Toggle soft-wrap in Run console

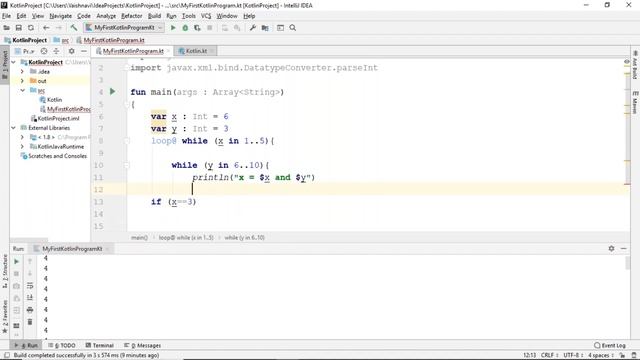tap(30, 286)
